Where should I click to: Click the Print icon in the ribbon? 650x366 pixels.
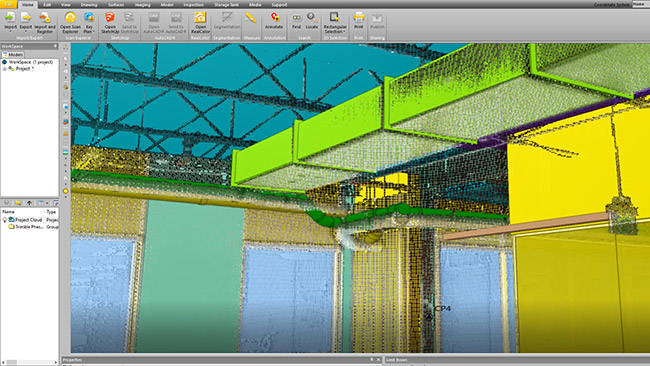(359, 21)
